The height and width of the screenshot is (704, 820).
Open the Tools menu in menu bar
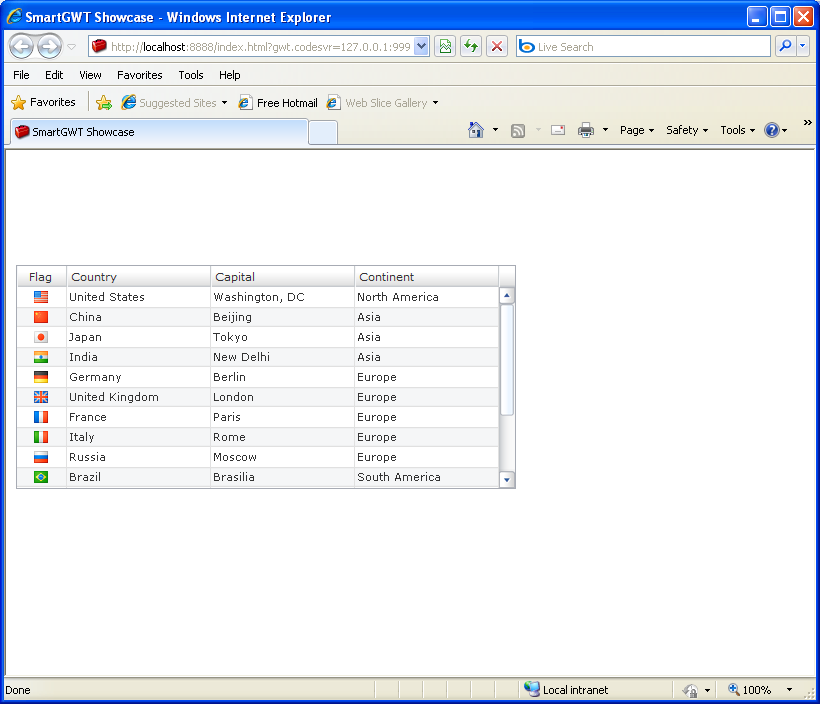pyautogui.click(x=191, y=75)
